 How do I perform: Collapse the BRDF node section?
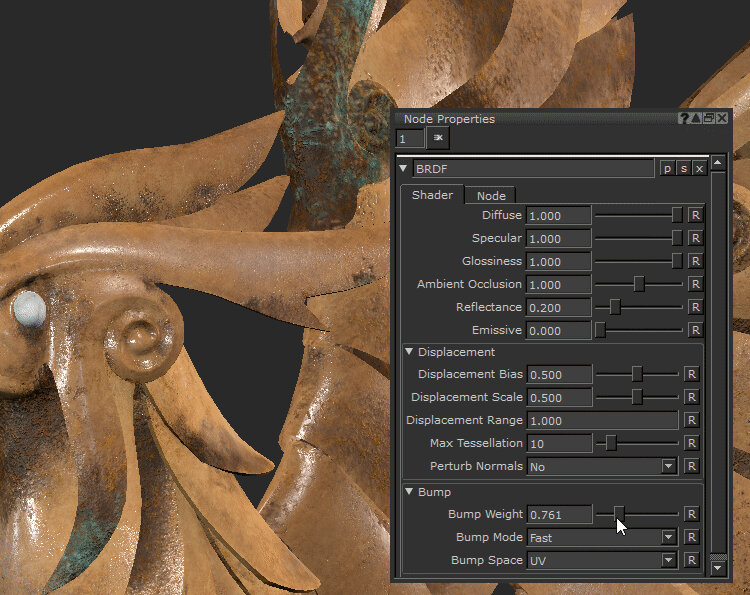(404, 169)
